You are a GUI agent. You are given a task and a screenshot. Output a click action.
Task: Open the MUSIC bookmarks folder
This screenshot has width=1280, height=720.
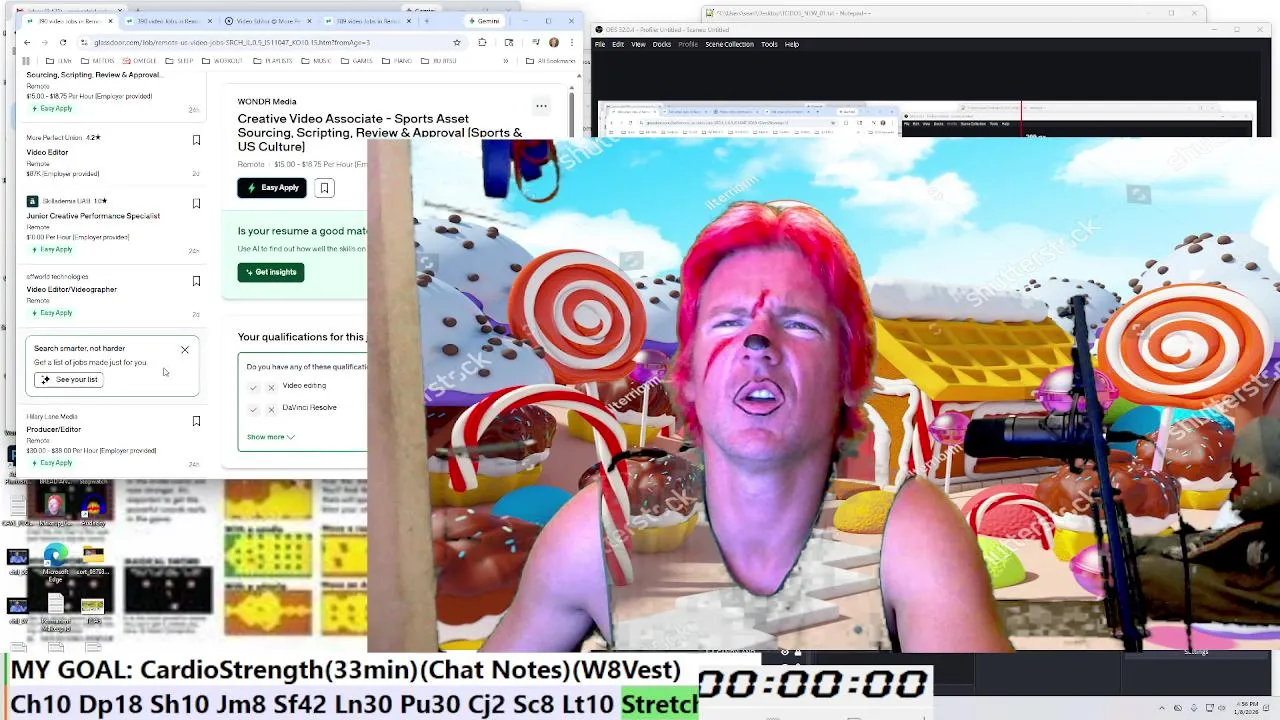(x=316, y=61)
